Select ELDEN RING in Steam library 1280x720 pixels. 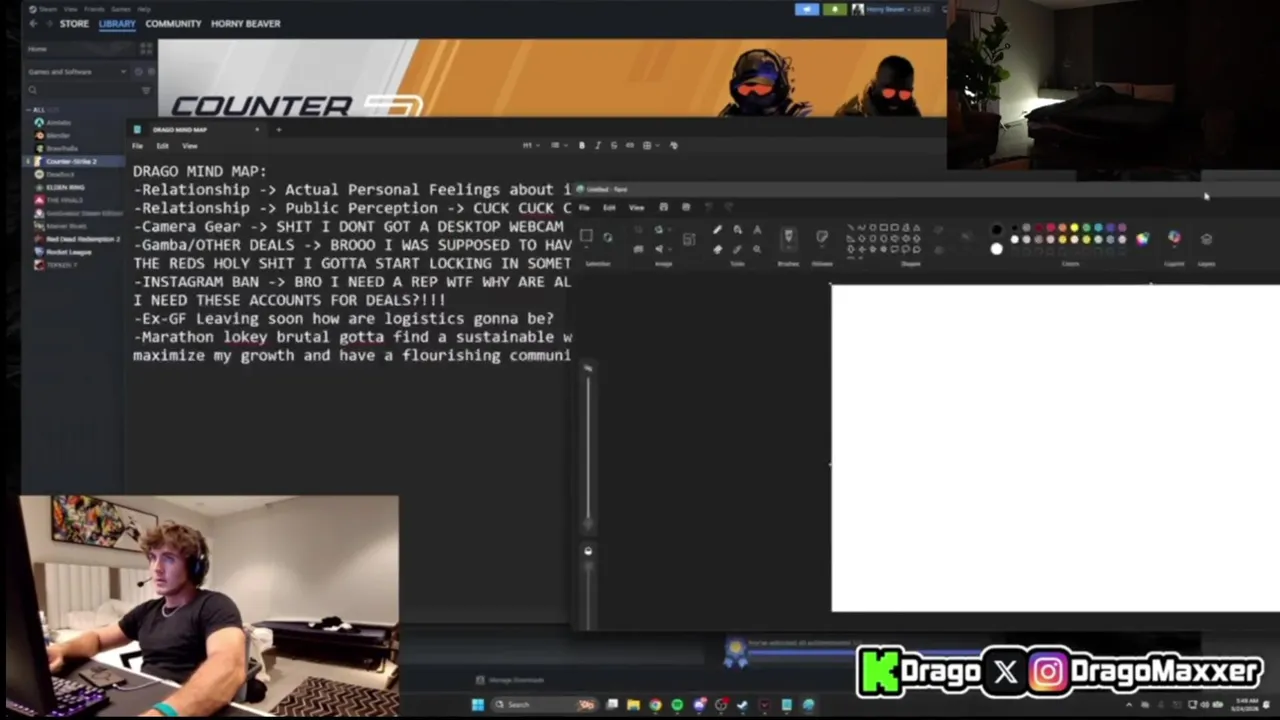point(65,187)
